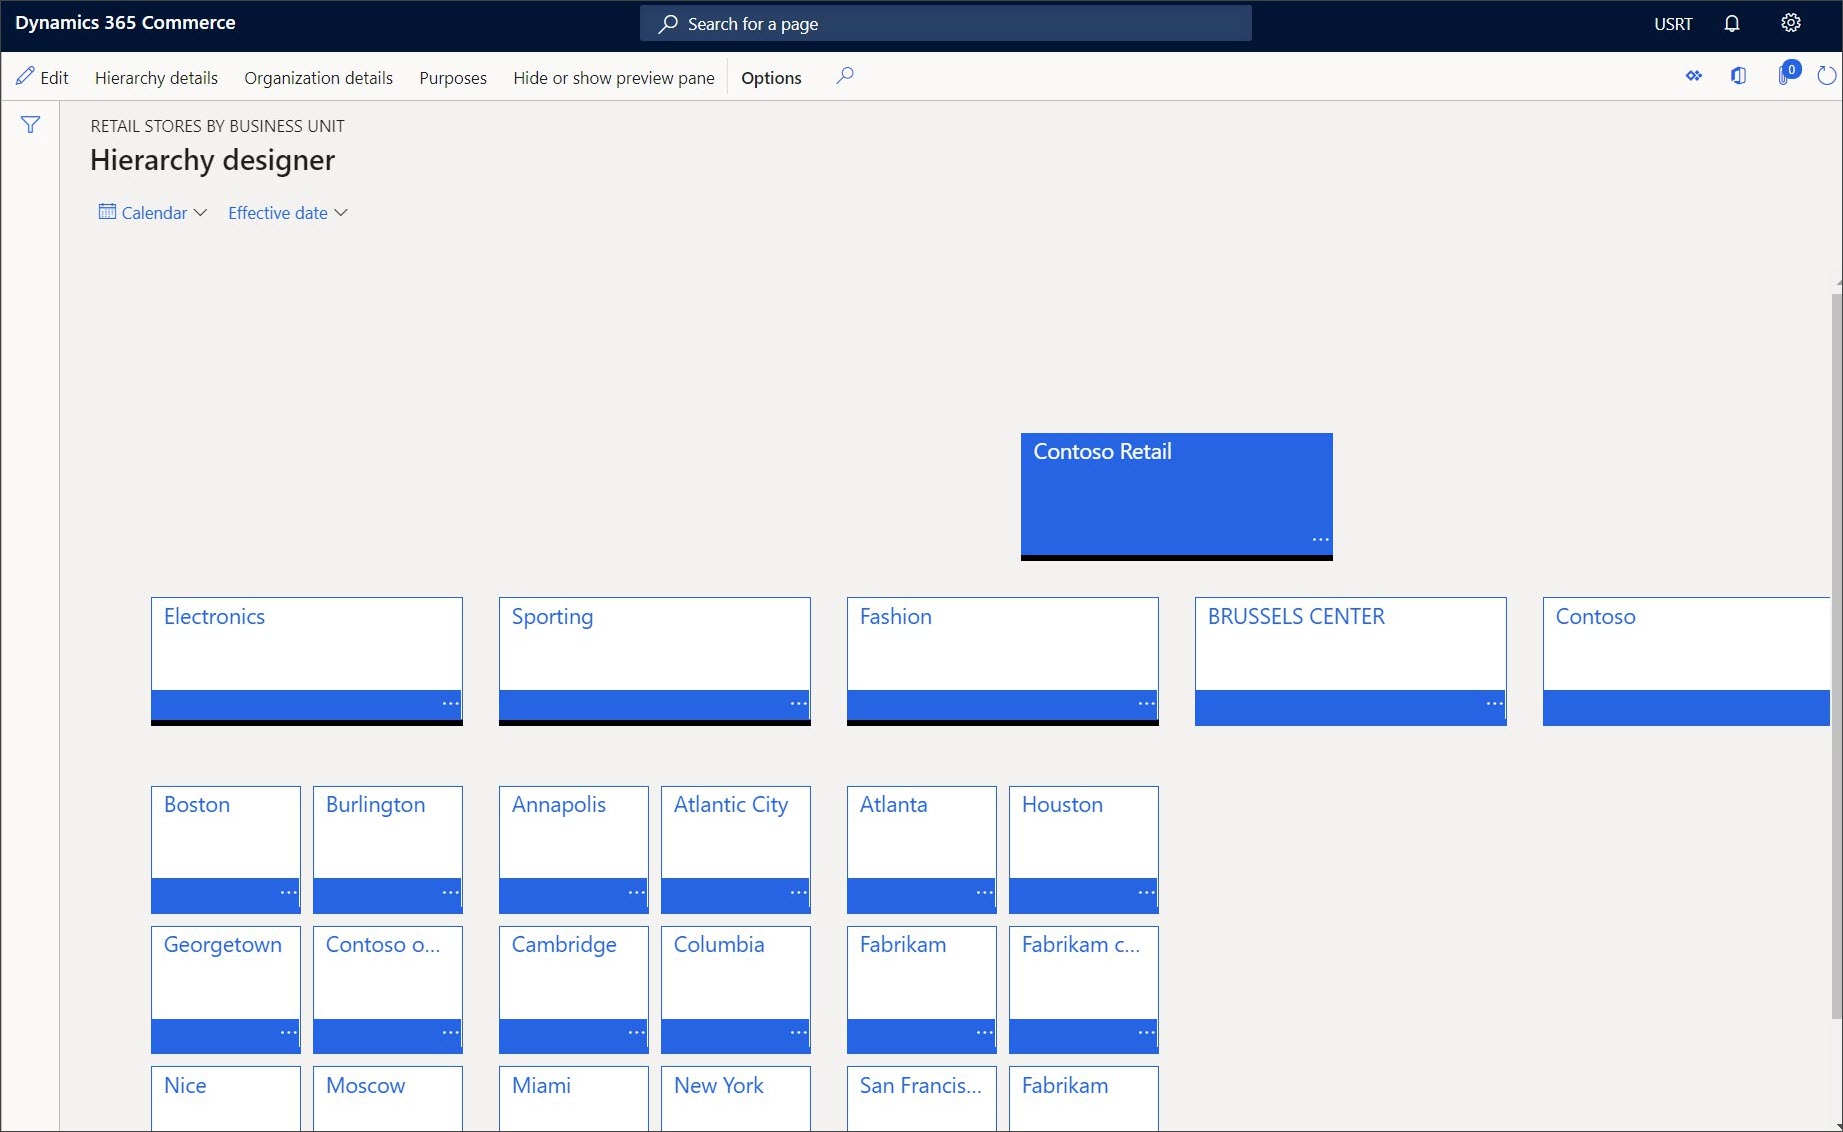Open the filter pane funnel icon

coord(31,125)
